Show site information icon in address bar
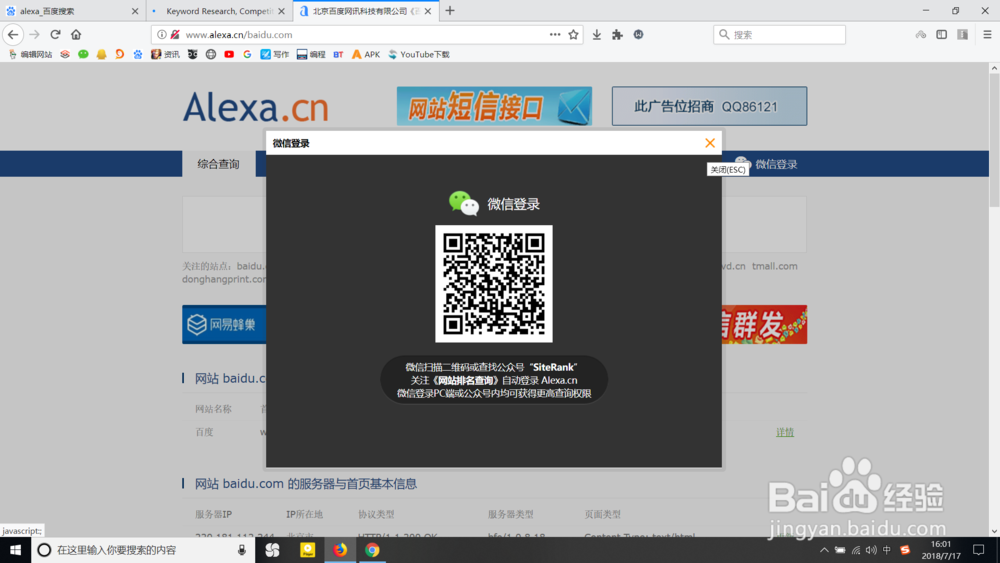The height and width of the screenshot is (563, 1000). coord(162,34)
